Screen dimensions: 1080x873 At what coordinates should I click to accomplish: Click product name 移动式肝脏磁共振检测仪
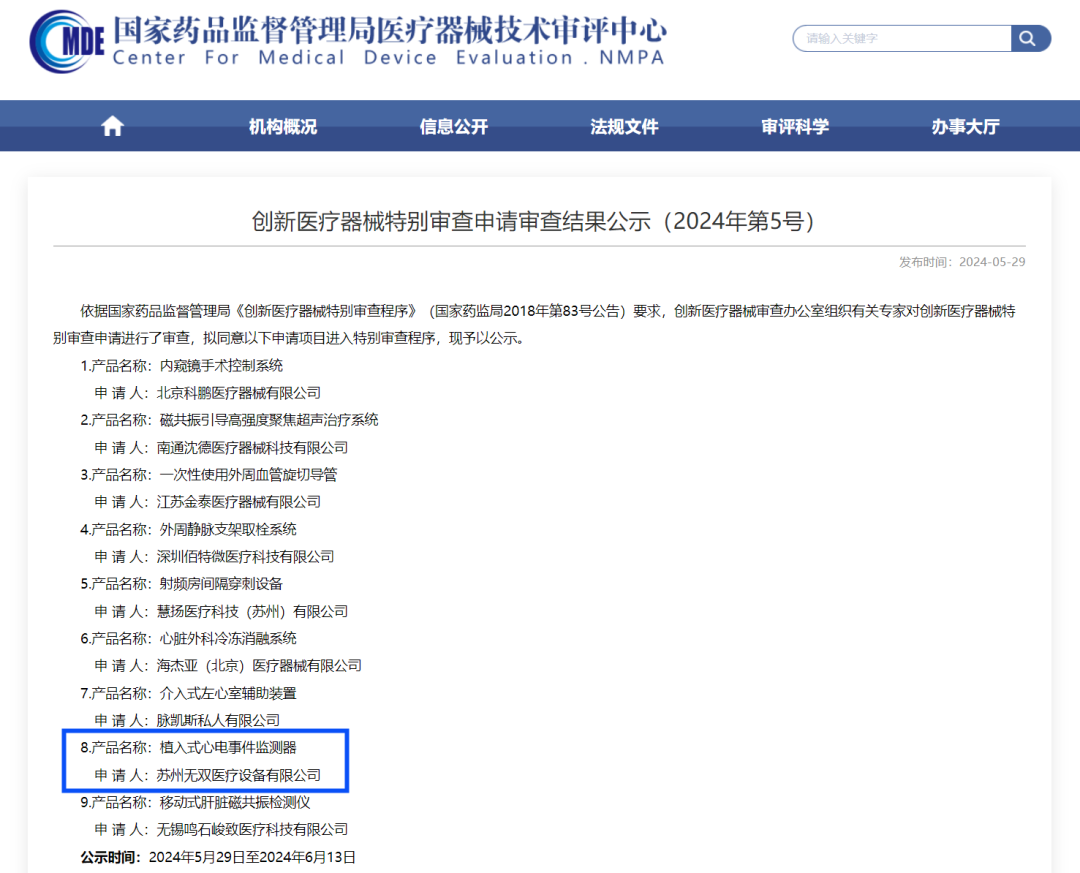(235, 802)
